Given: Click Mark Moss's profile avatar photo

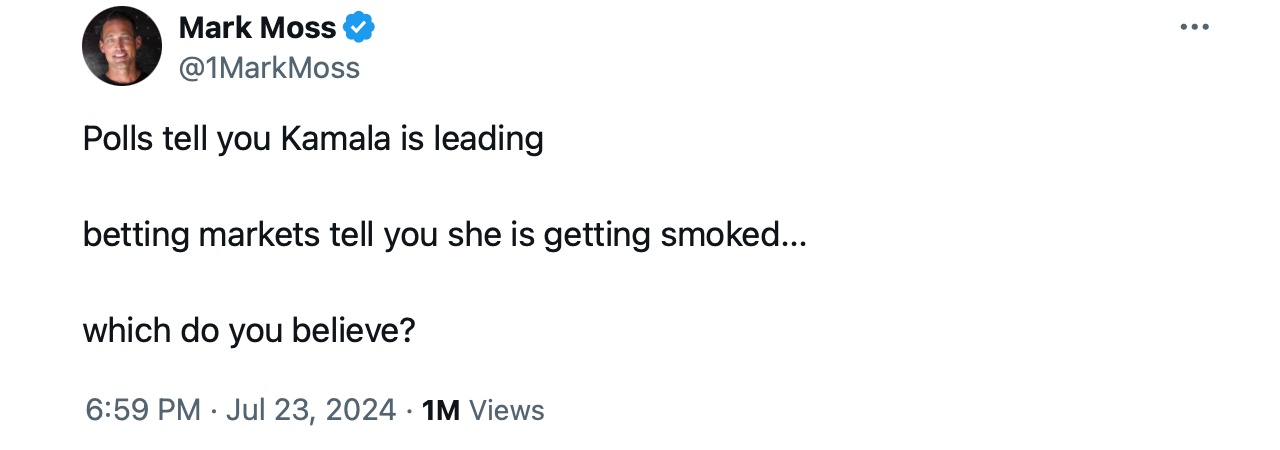Looking at the screenshot, I should click(x=122, y=46).
